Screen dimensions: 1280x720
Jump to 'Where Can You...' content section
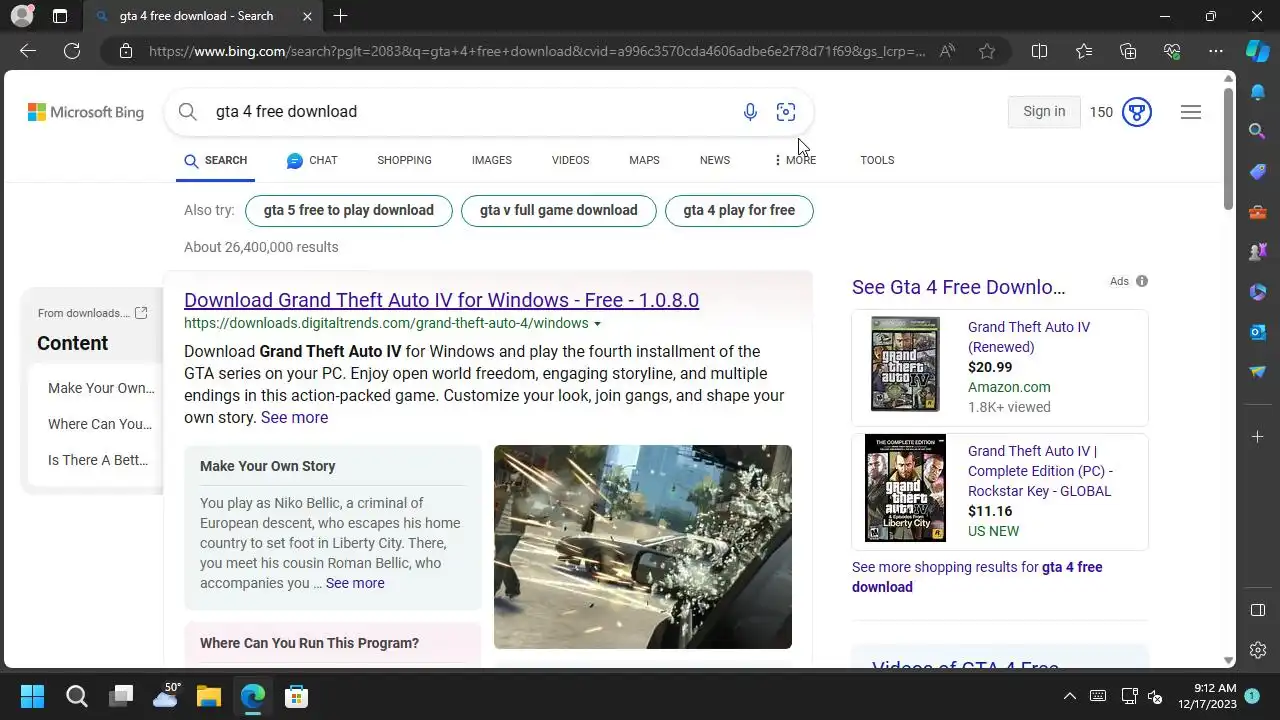coord(100,424)
